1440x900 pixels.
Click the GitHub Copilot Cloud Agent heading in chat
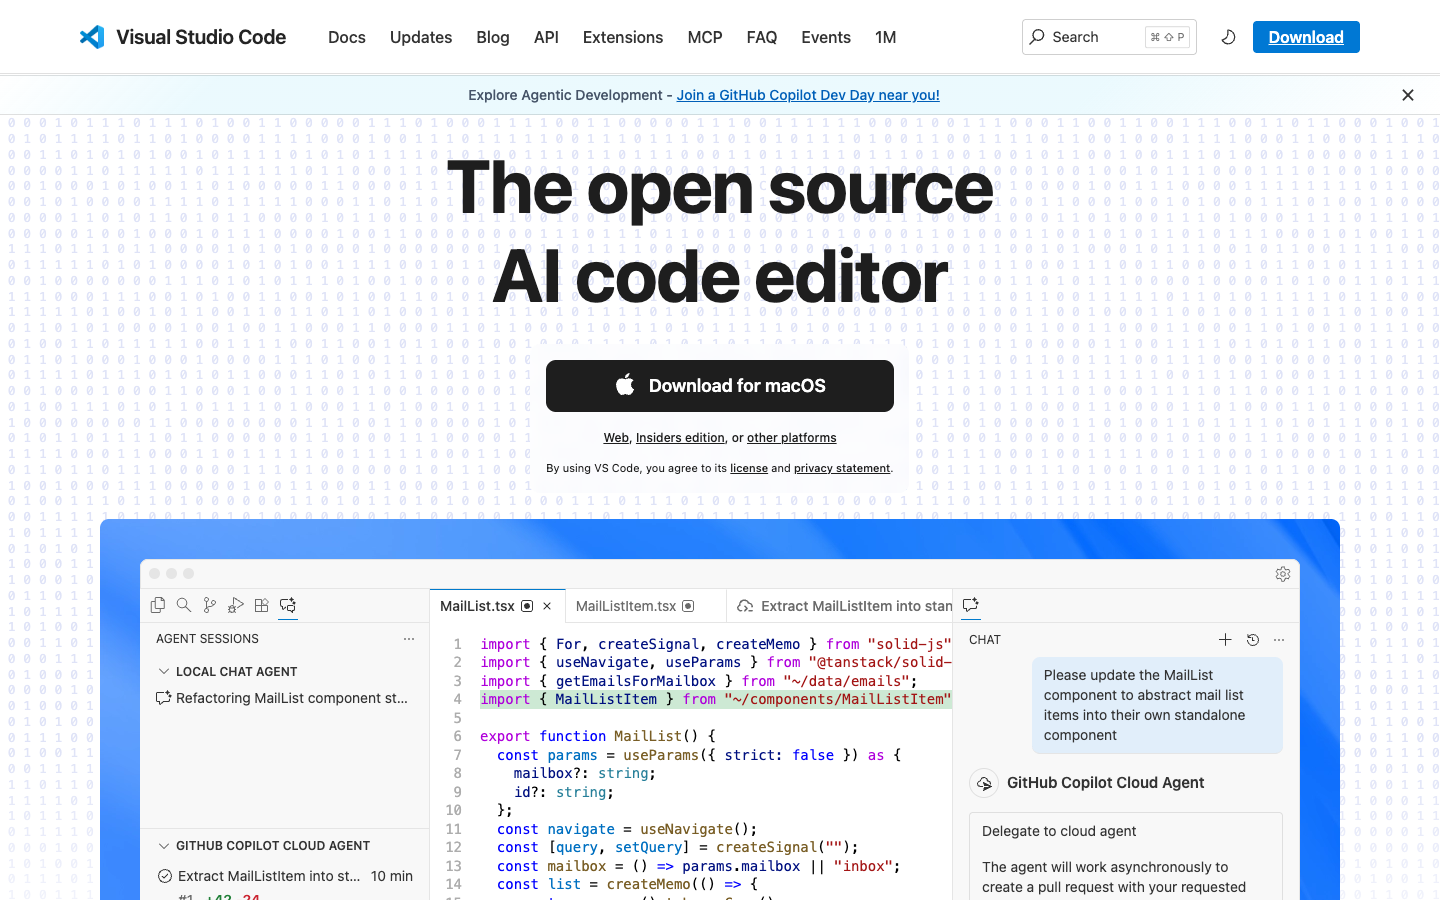click(1105, 783)
